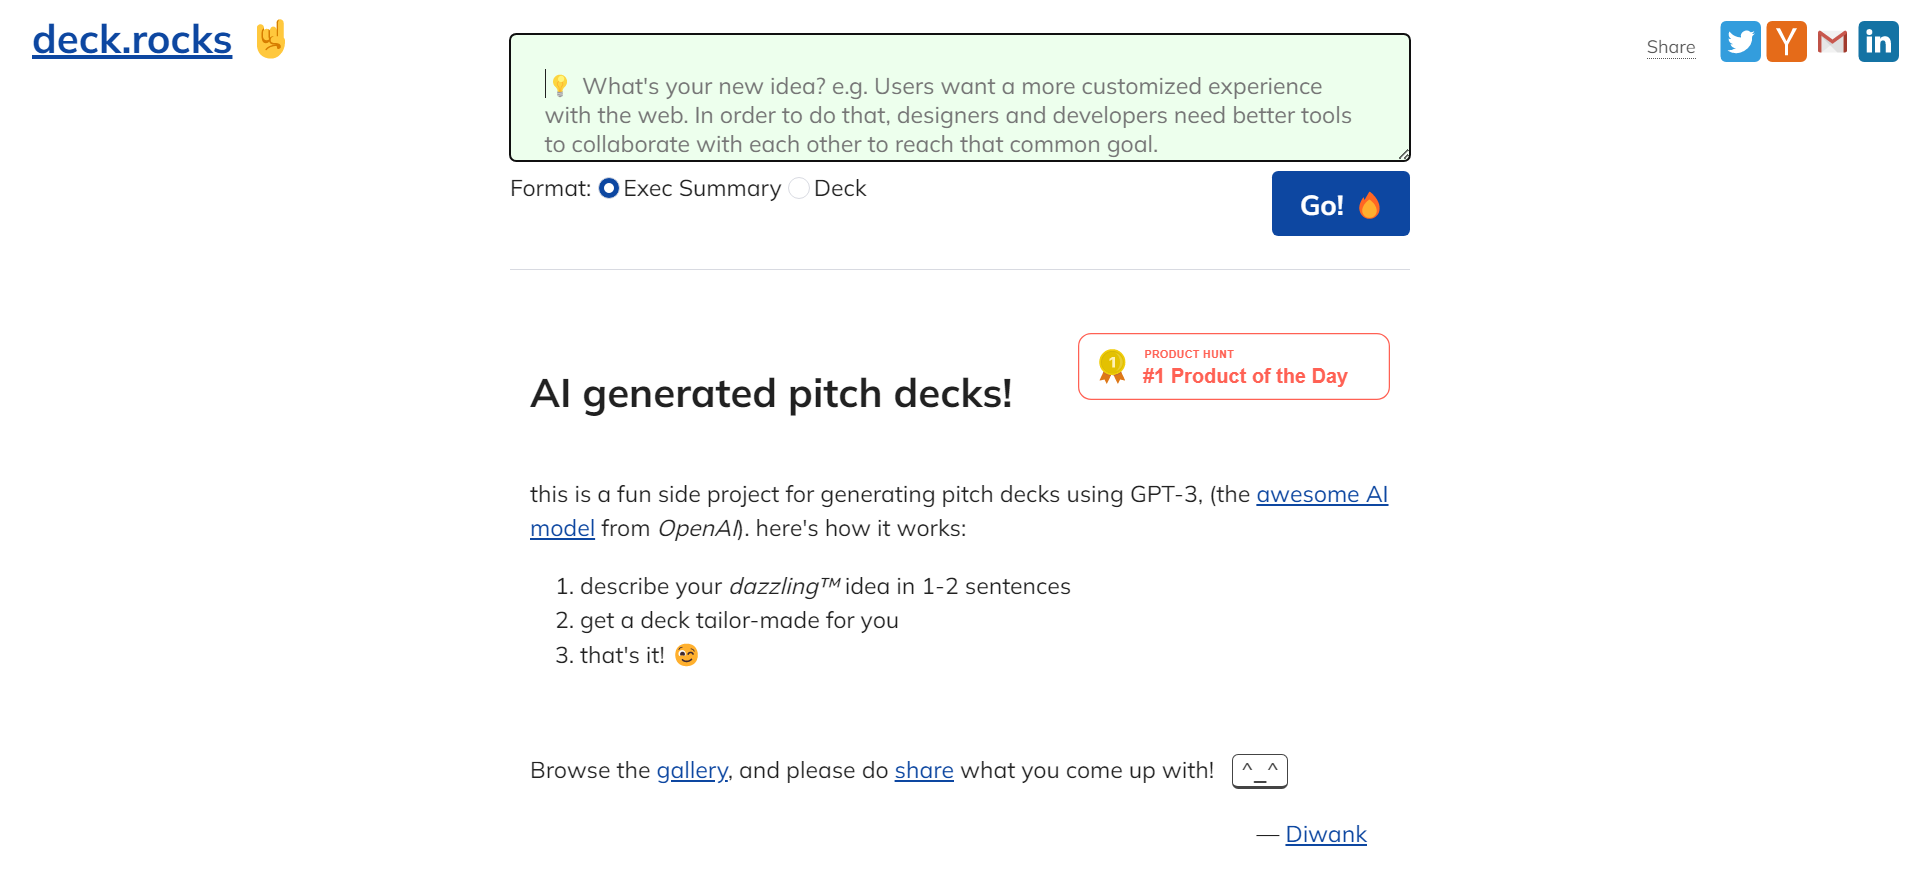Click the Share label link
Screen dimensions: 1920x875
(x=1671, y=47)
